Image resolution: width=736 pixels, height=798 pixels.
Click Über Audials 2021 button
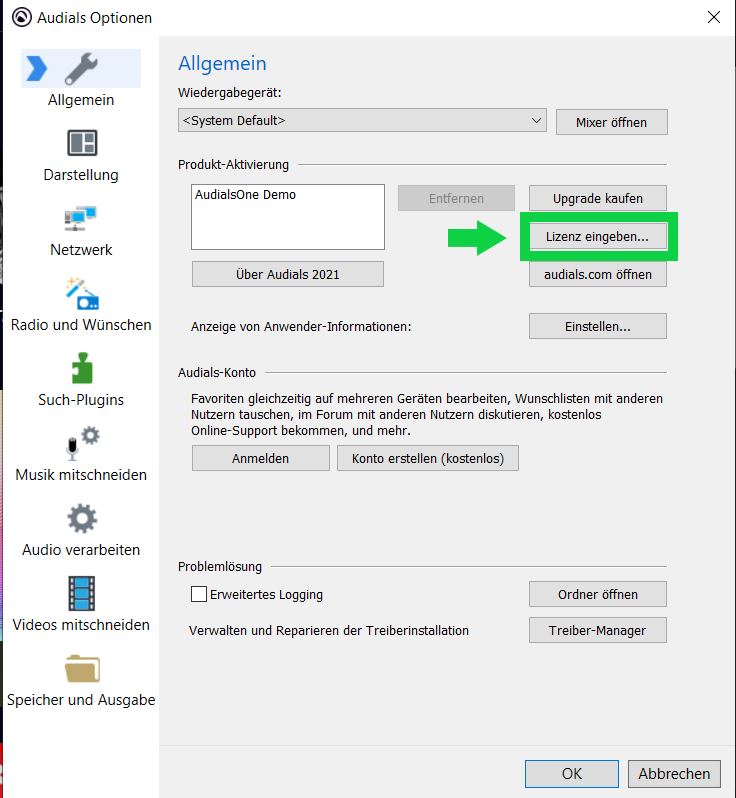(287, 274)
